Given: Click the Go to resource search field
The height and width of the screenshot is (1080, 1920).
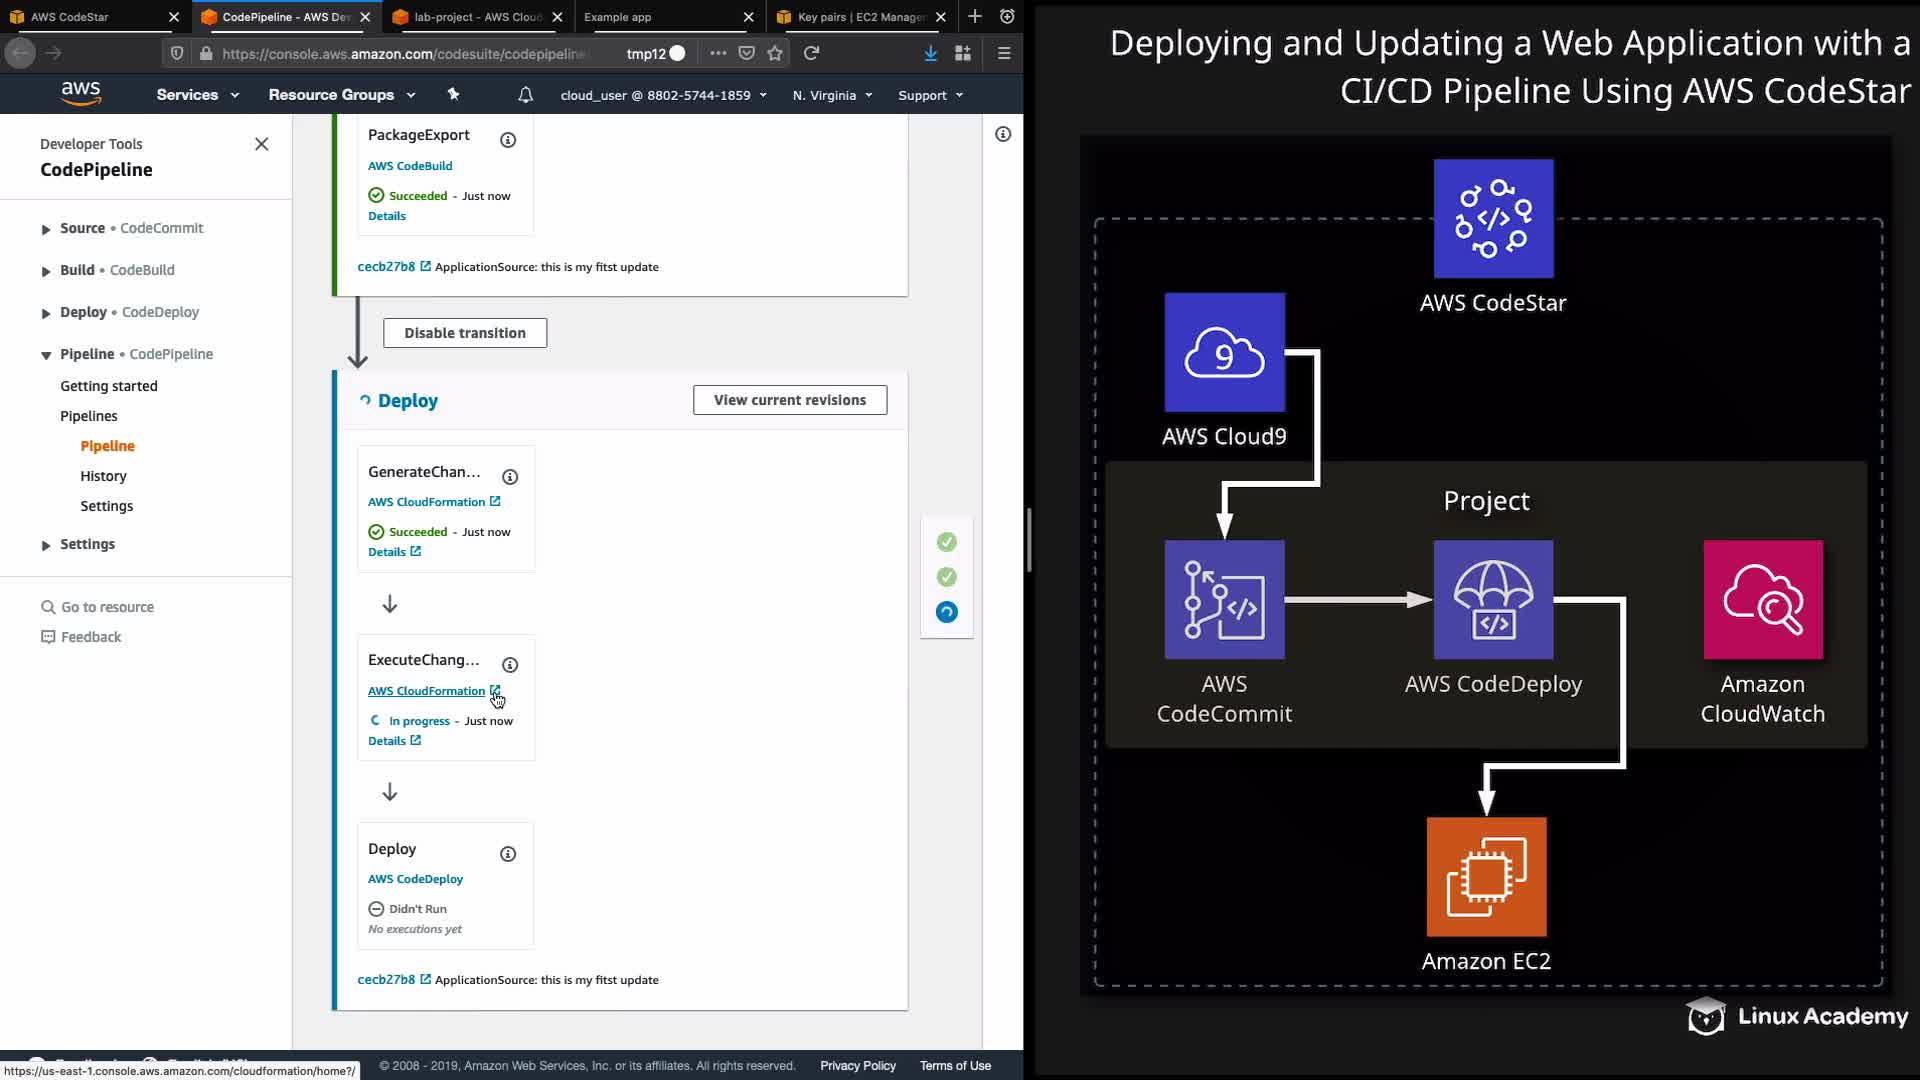Looking at the screenshot, I should point(107,607).
